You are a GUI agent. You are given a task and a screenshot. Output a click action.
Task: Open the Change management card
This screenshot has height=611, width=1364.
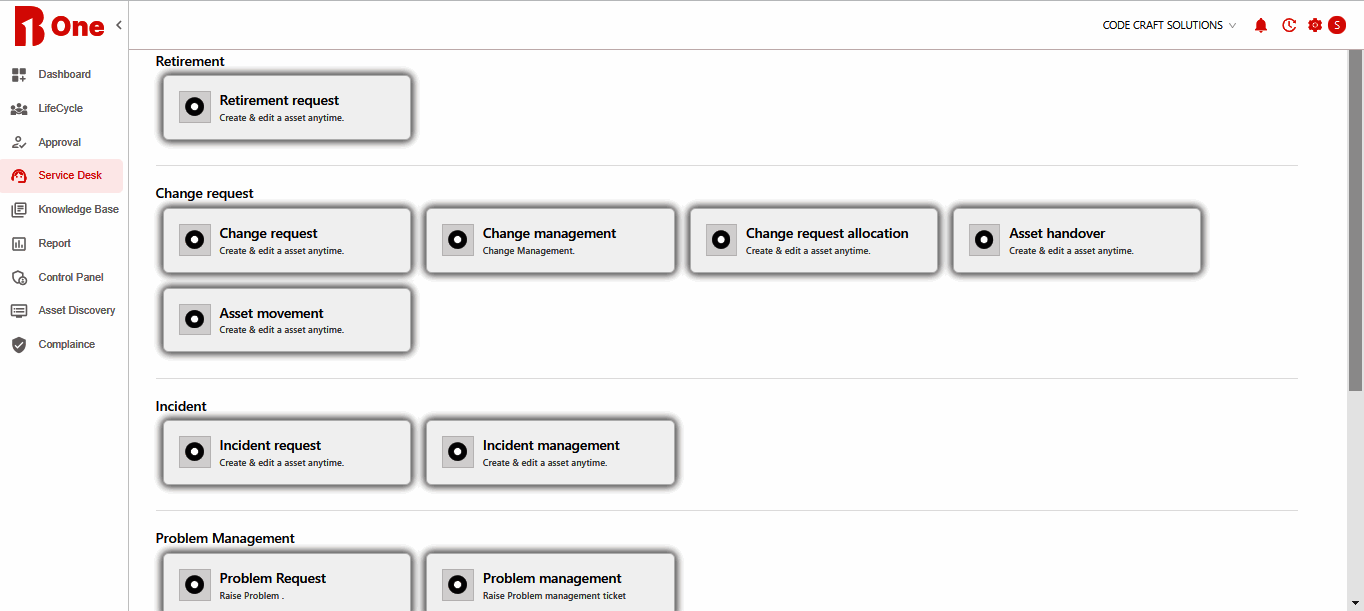550,240
